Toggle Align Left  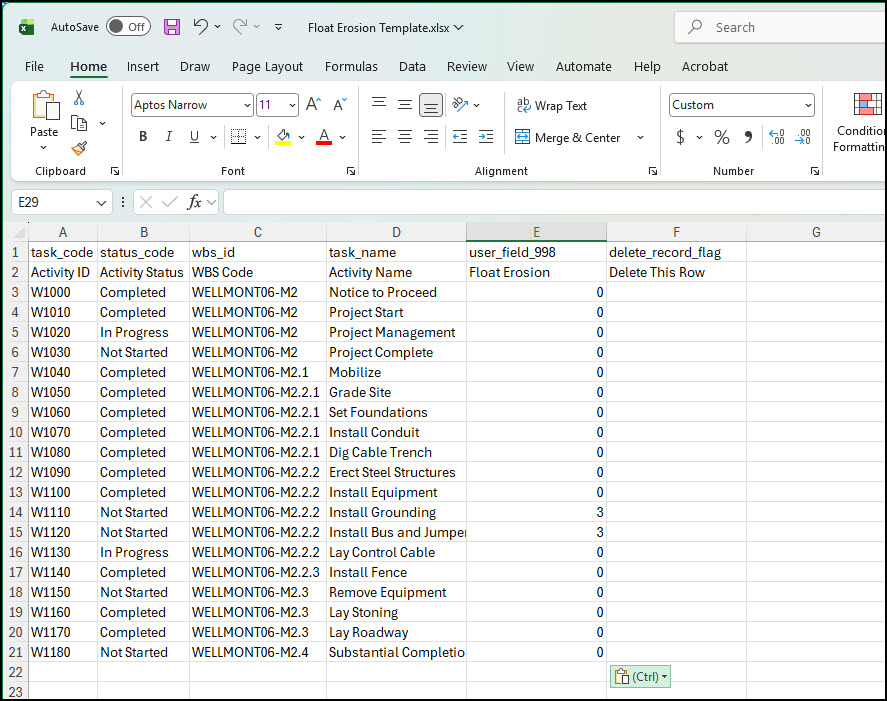pos(379,137)
